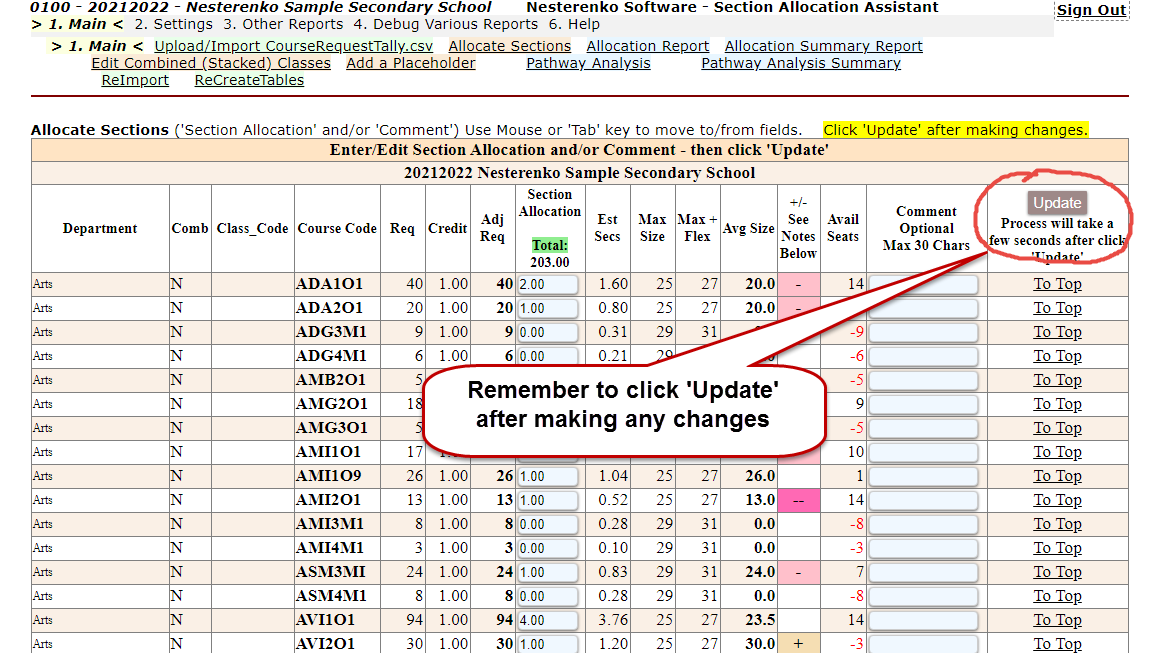The width and height of the screenshot is (1160, 653).
Task: Open Allocation Summary Report link
Action: click(x=823, y=46)
